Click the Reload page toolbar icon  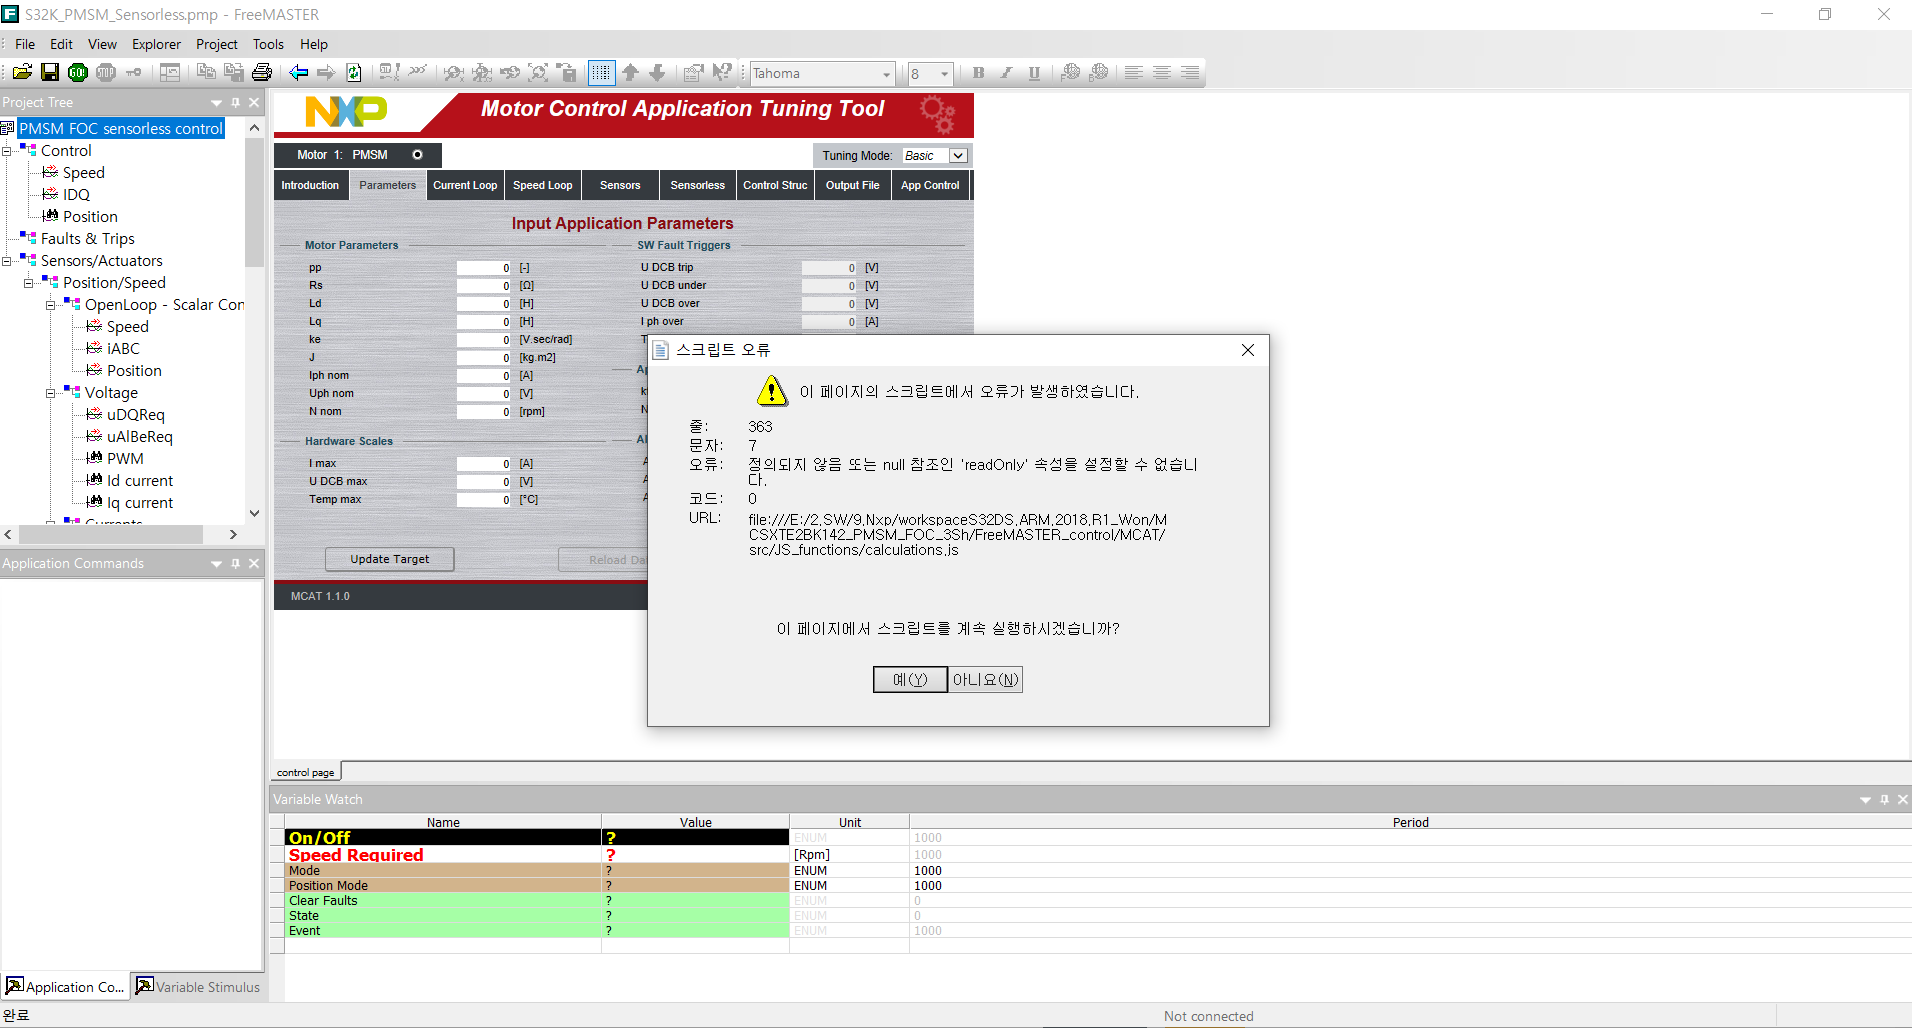pos(354,72)
